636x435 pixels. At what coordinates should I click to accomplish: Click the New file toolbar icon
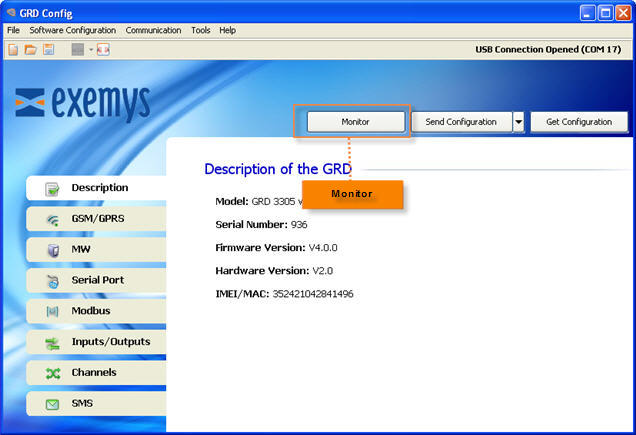(13, 50)
